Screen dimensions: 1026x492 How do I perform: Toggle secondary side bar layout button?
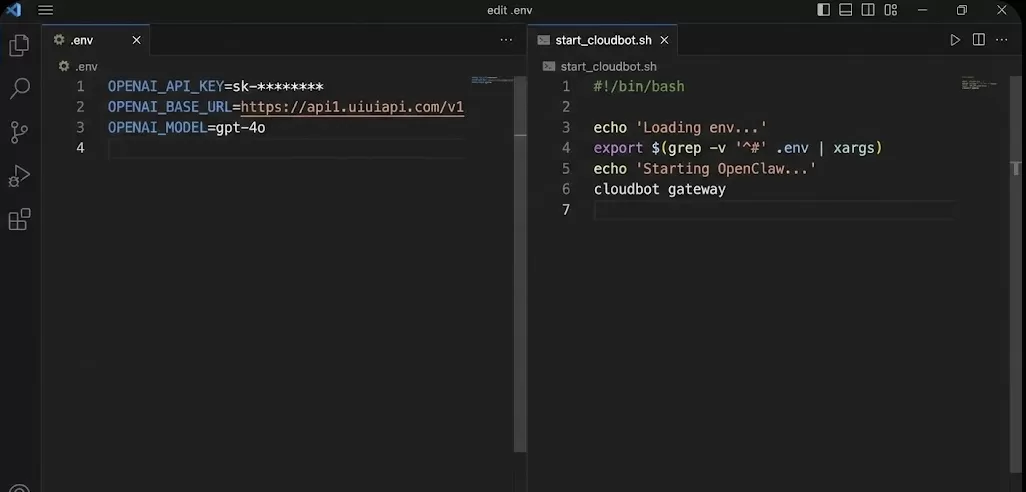(868, 10)
